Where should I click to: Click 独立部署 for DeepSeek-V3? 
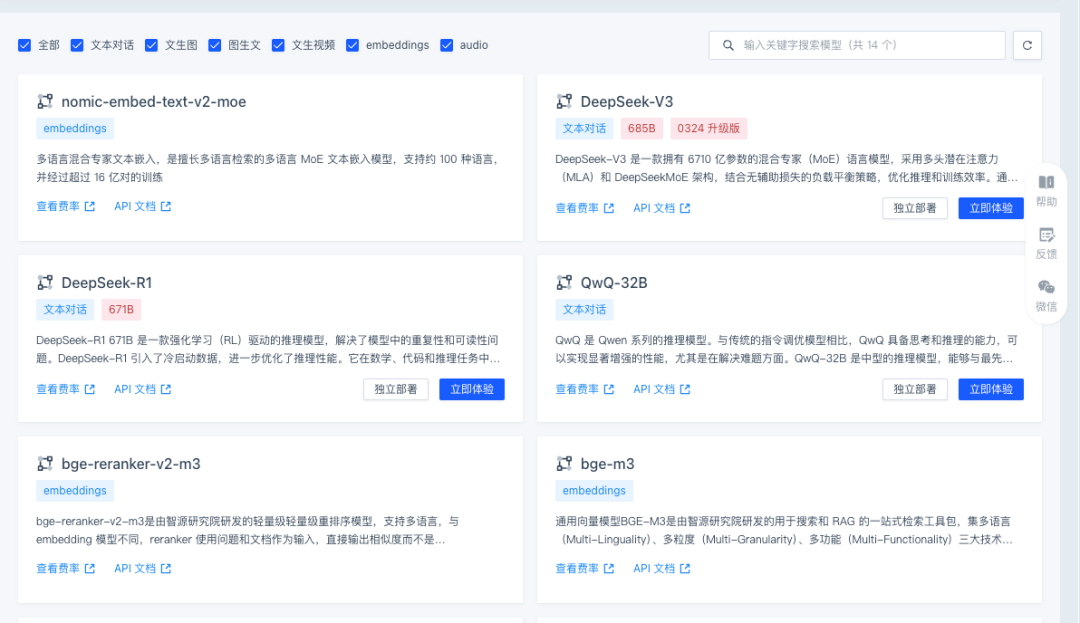coord(915,208)
